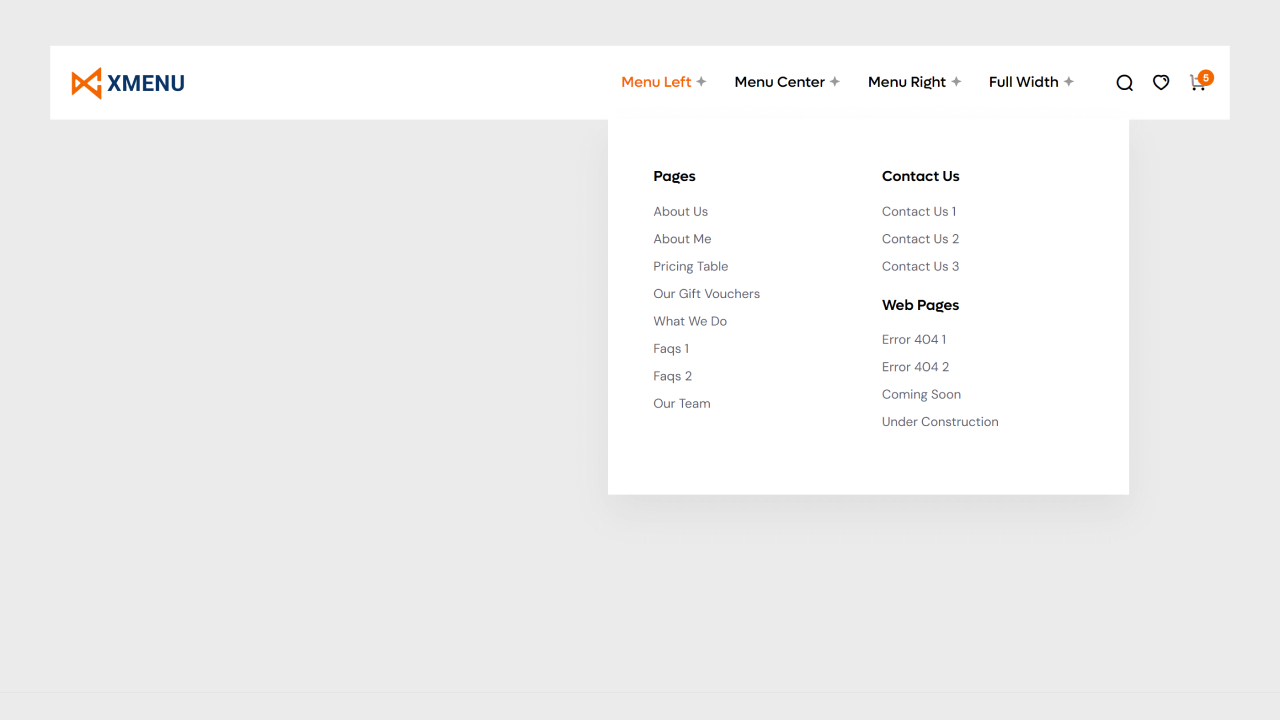Visit the Coming Soon page
Screen dimensions: 1280x720
click(921, 395)
